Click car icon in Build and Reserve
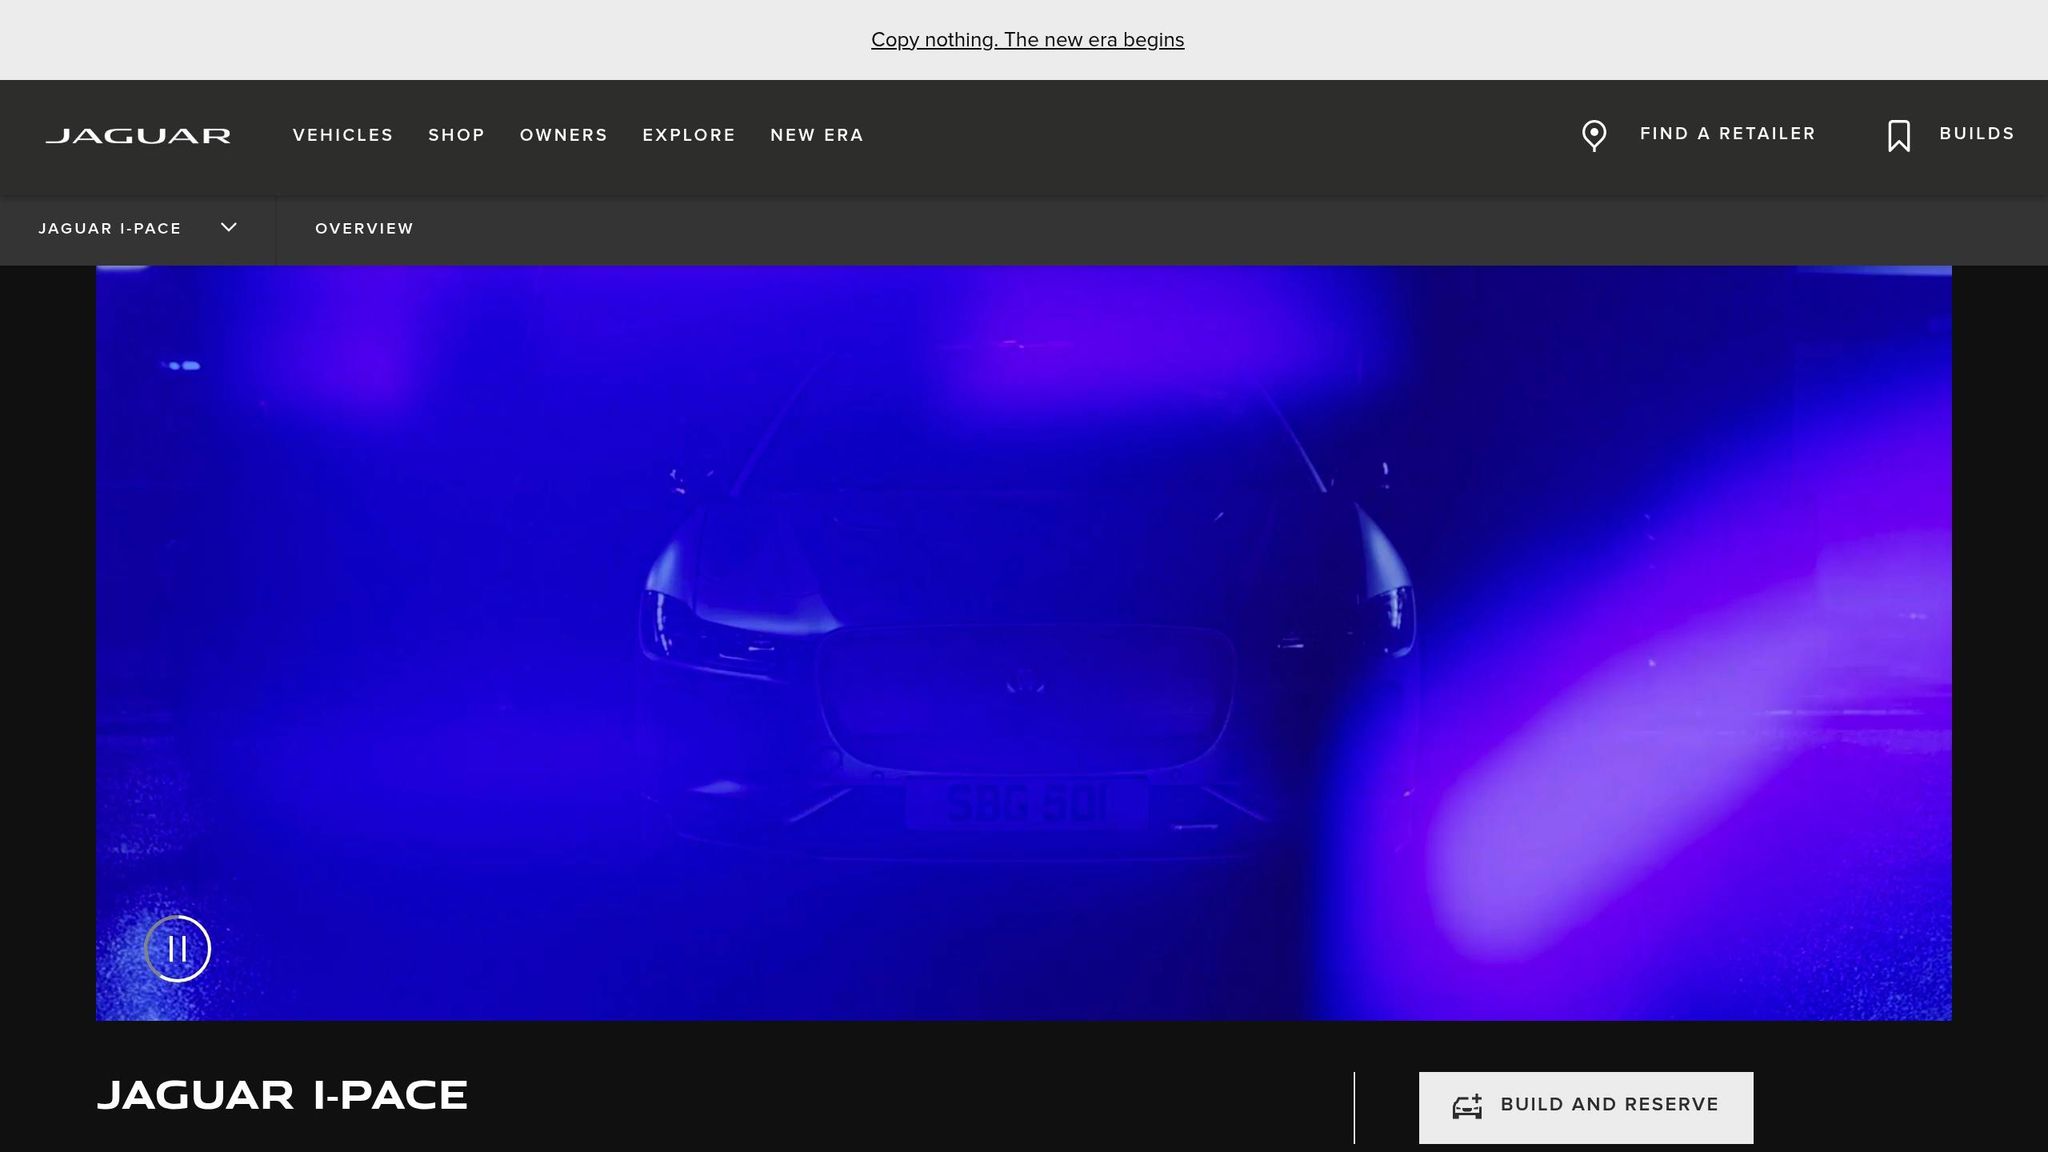The width and height of the screenshot is (2048, 1152). coord(1467,1107)
